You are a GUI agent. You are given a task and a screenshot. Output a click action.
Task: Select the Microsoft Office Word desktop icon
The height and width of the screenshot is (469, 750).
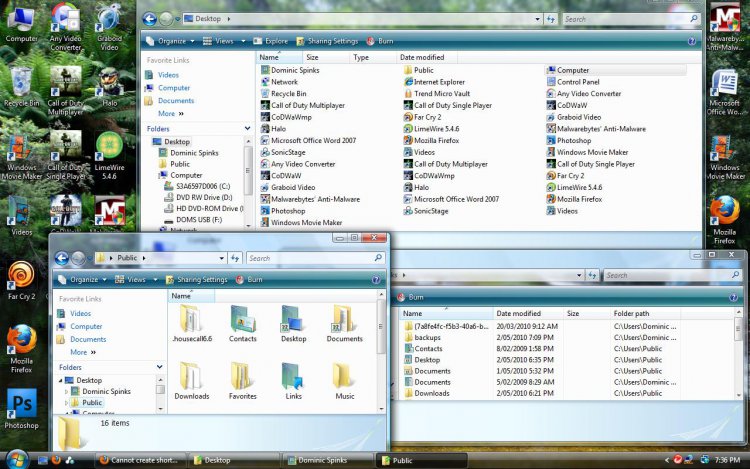(725, 92)
